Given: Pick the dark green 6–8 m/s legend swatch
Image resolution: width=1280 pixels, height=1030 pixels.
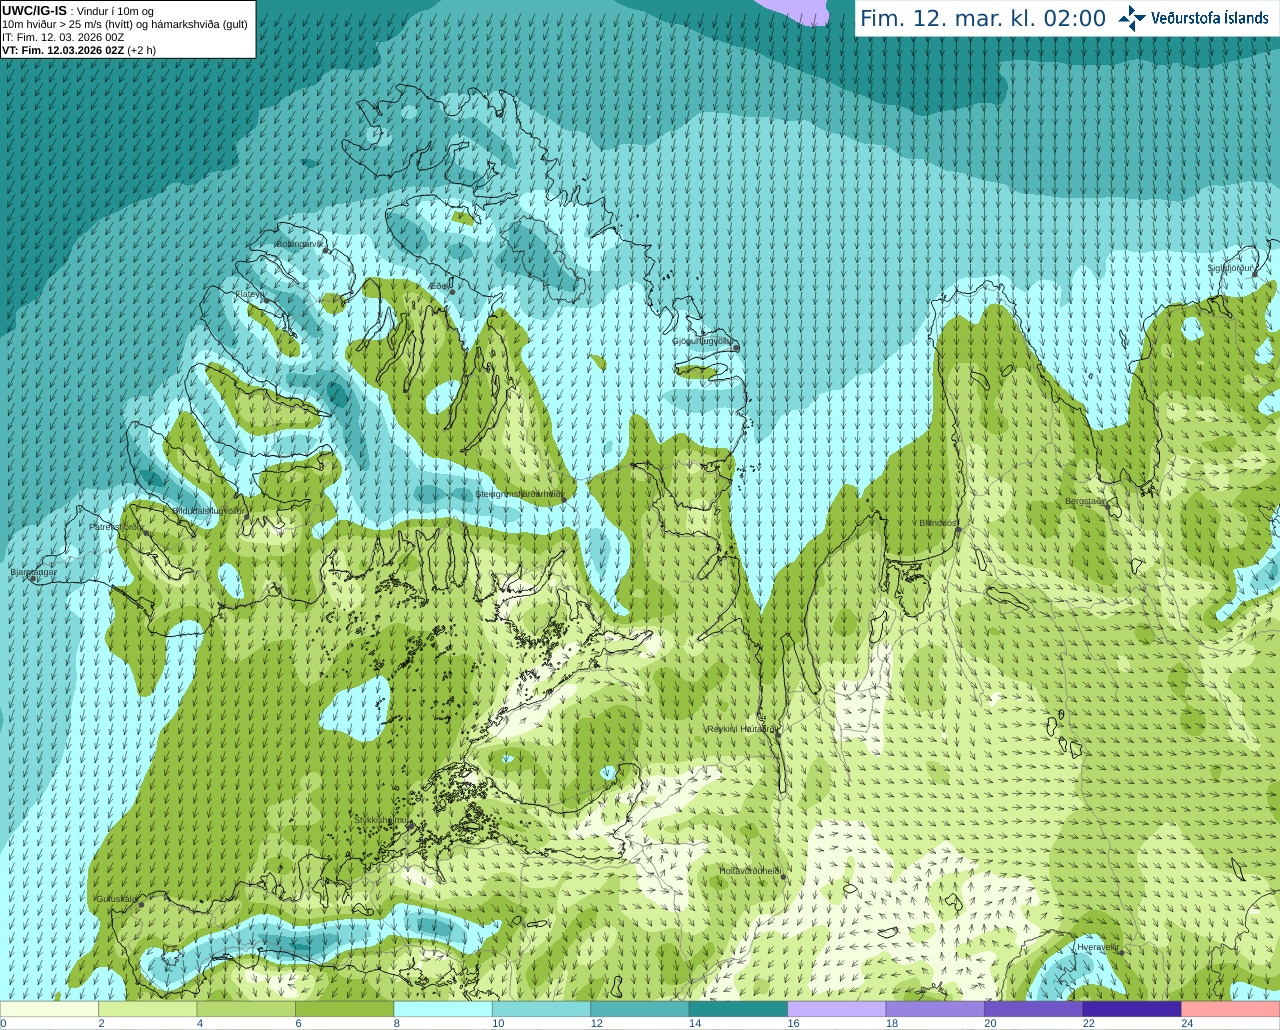Looking at the screenshot, I should 344,1009.
